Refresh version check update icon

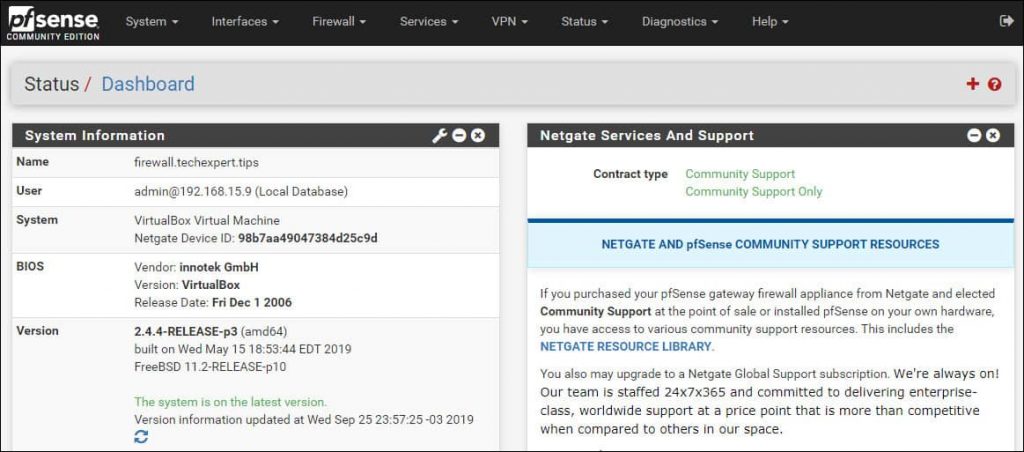[141, 436]
